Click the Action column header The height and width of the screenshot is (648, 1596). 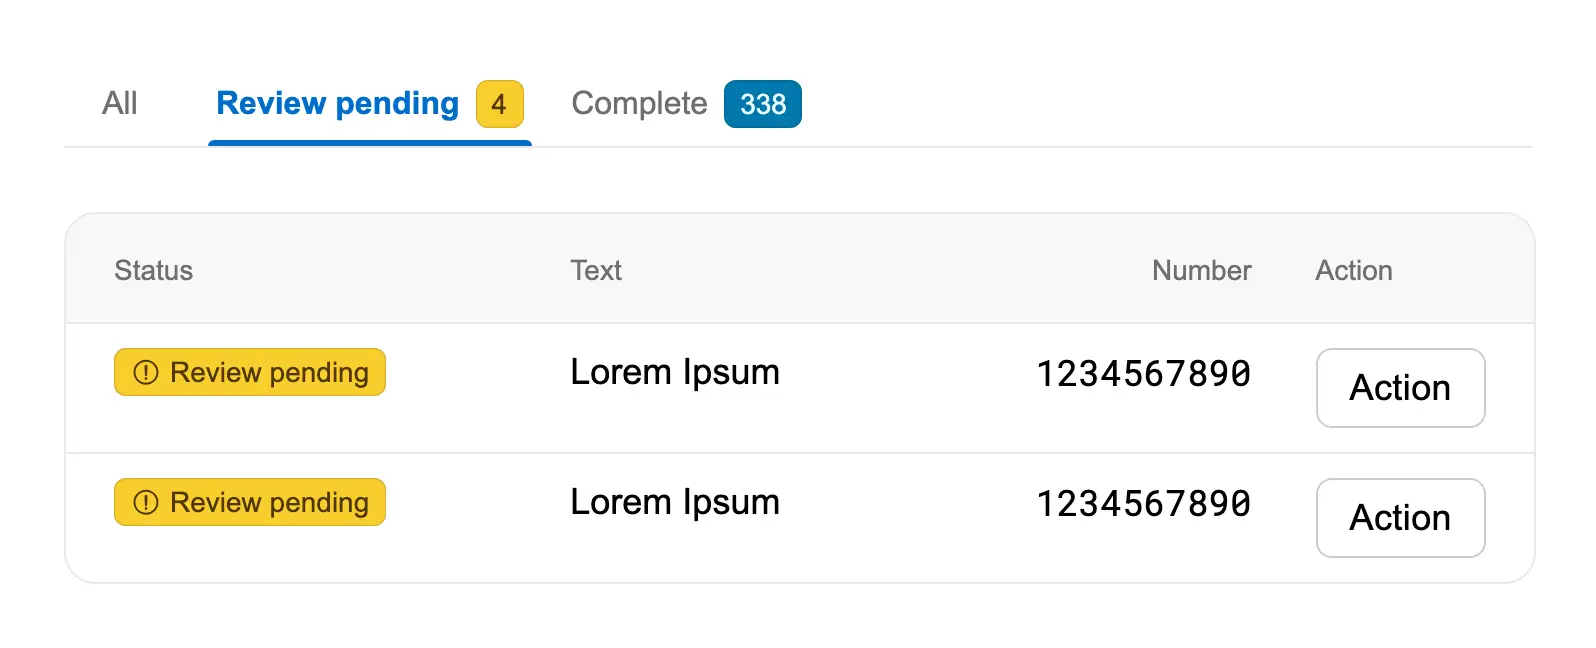click(x=1353, y=271)
